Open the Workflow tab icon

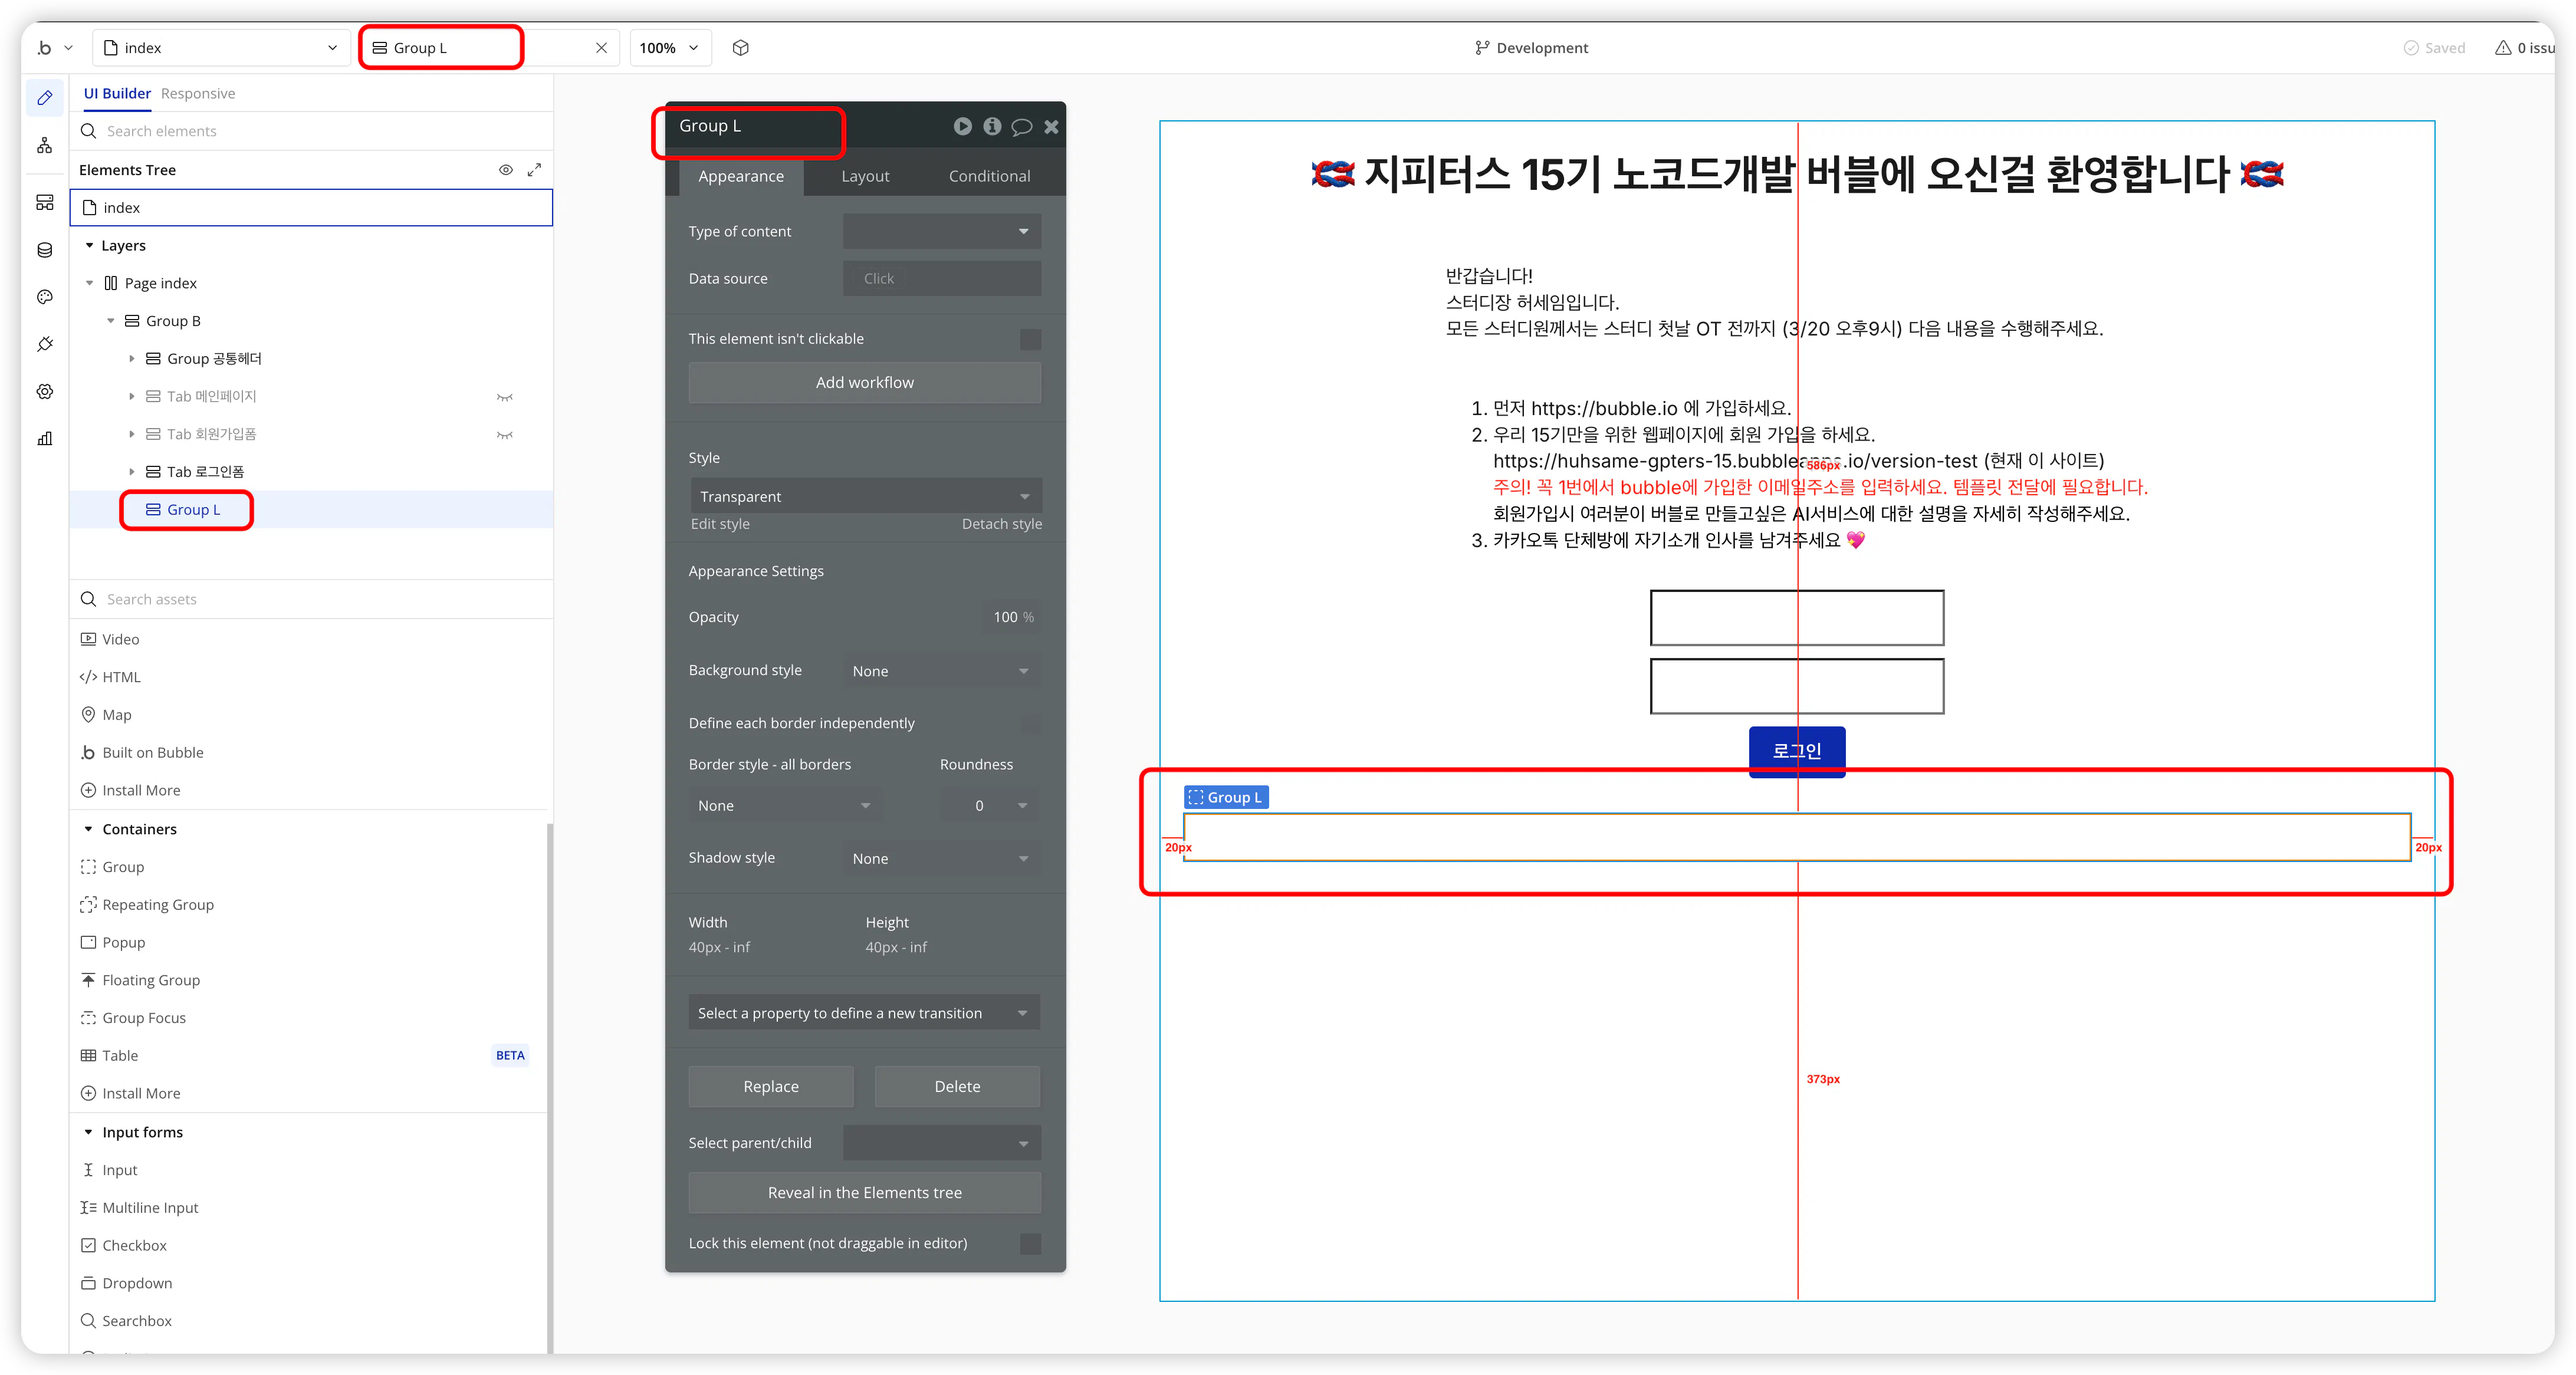coord(45,146)
